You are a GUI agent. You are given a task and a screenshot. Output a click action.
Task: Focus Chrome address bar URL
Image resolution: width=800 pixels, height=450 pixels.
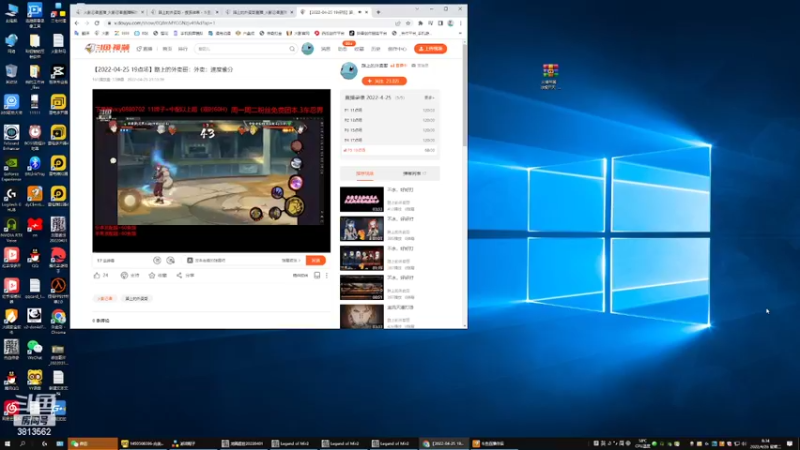click(250, 23)
